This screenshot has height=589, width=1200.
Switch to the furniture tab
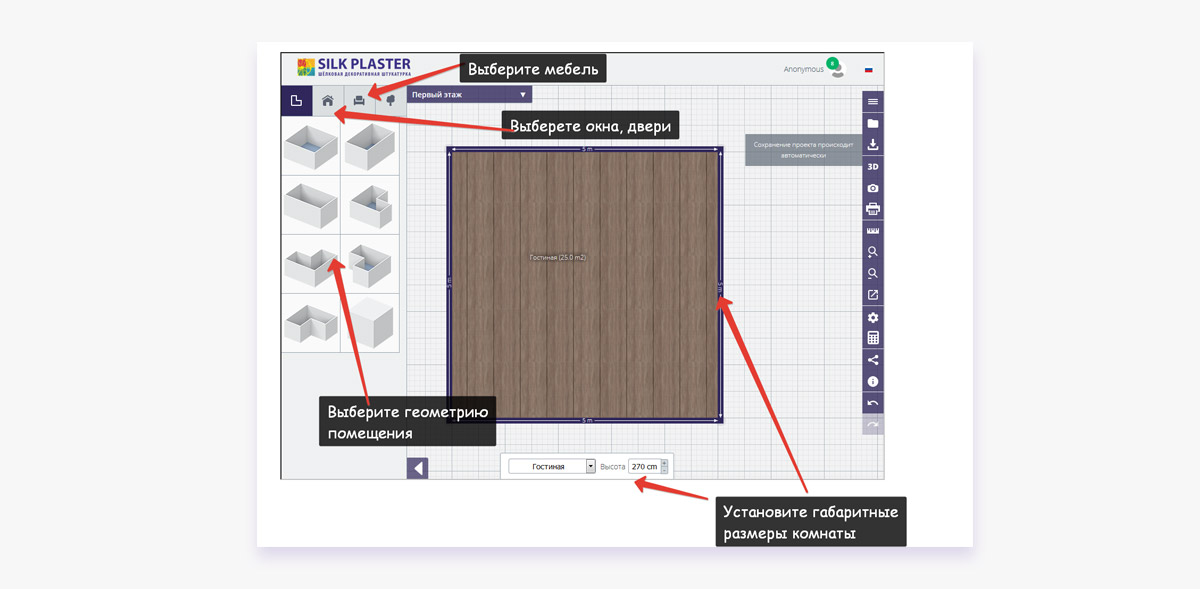(358, 101)
